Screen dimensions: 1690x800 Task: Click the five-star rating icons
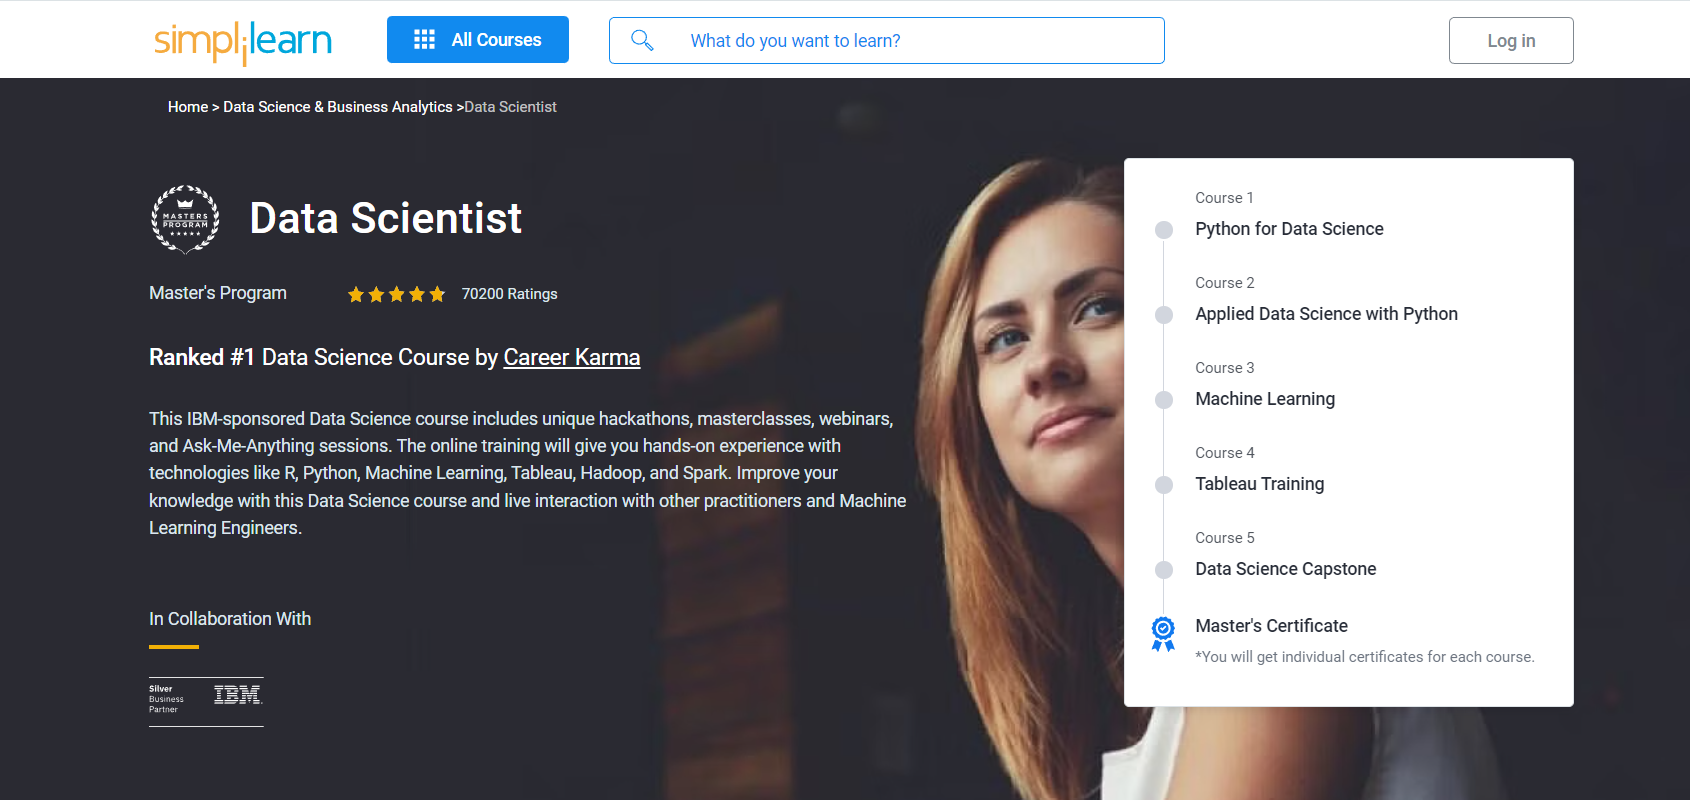pyautogui.click(x=396, y=294)
